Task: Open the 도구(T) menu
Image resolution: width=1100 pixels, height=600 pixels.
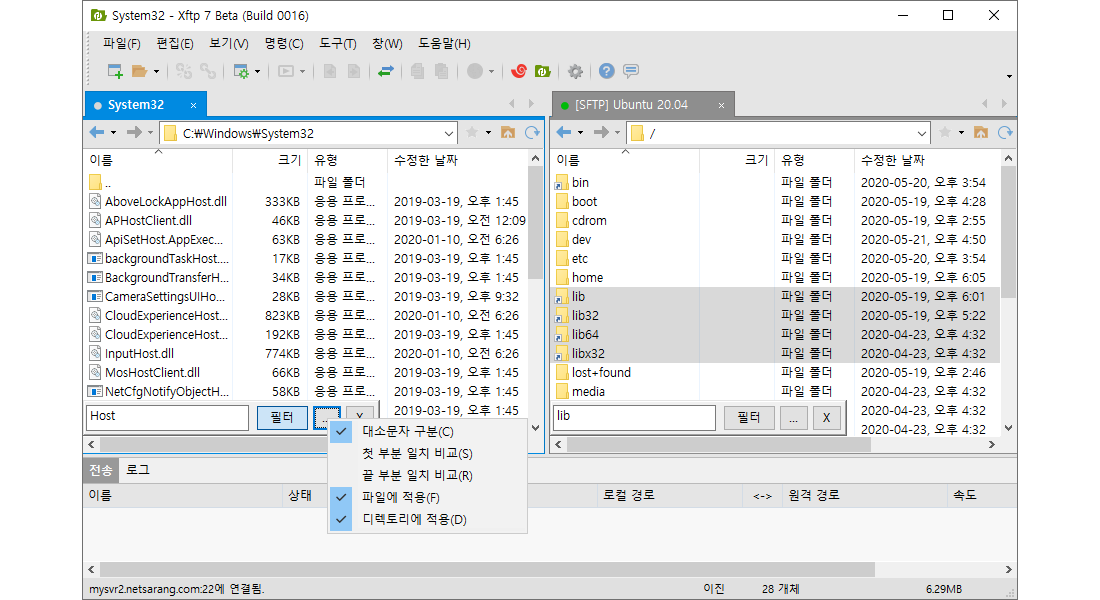Action: (x=338, y=44)
